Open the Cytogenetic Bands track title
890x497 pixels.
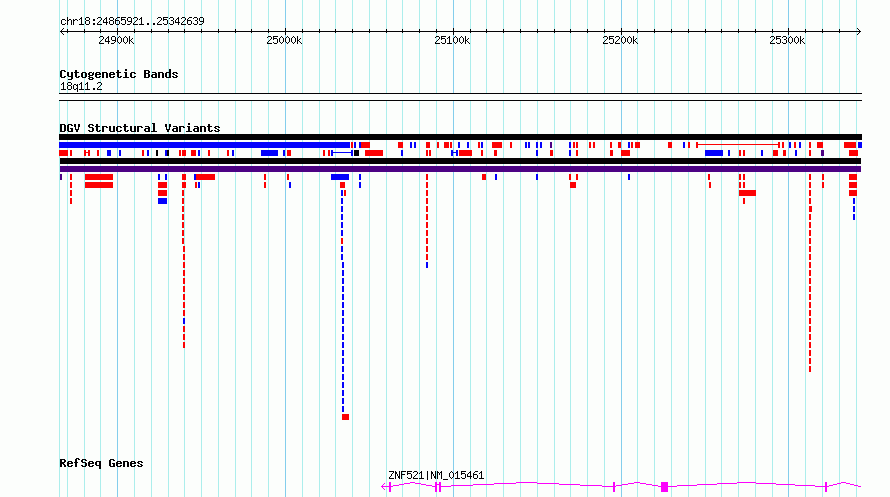coord(119,74)
